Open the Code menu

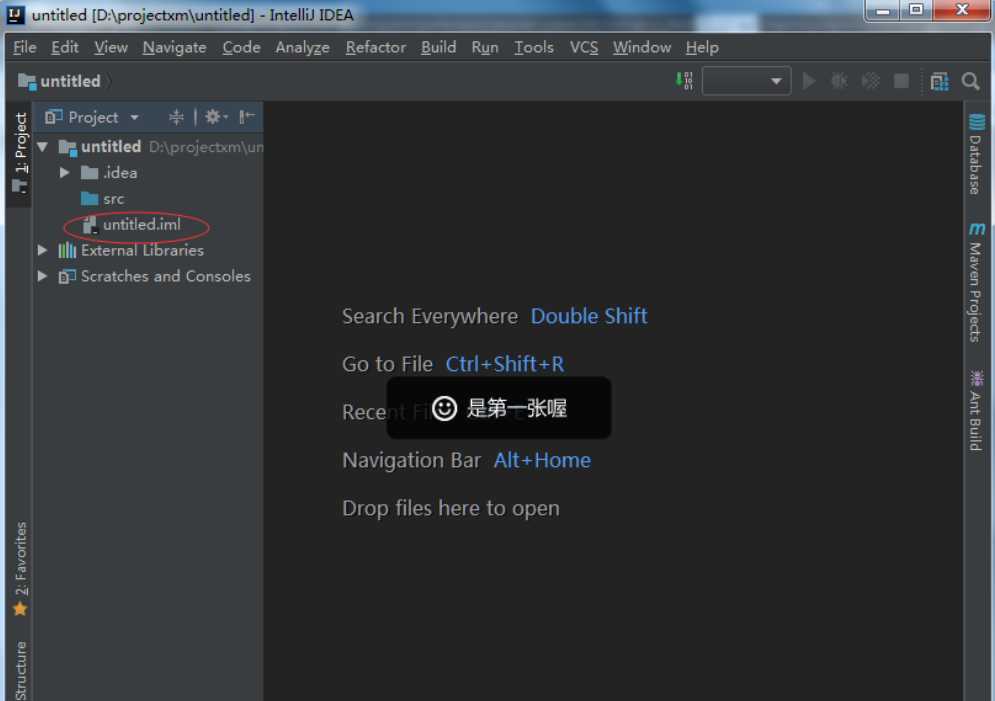tap(241, 48)
